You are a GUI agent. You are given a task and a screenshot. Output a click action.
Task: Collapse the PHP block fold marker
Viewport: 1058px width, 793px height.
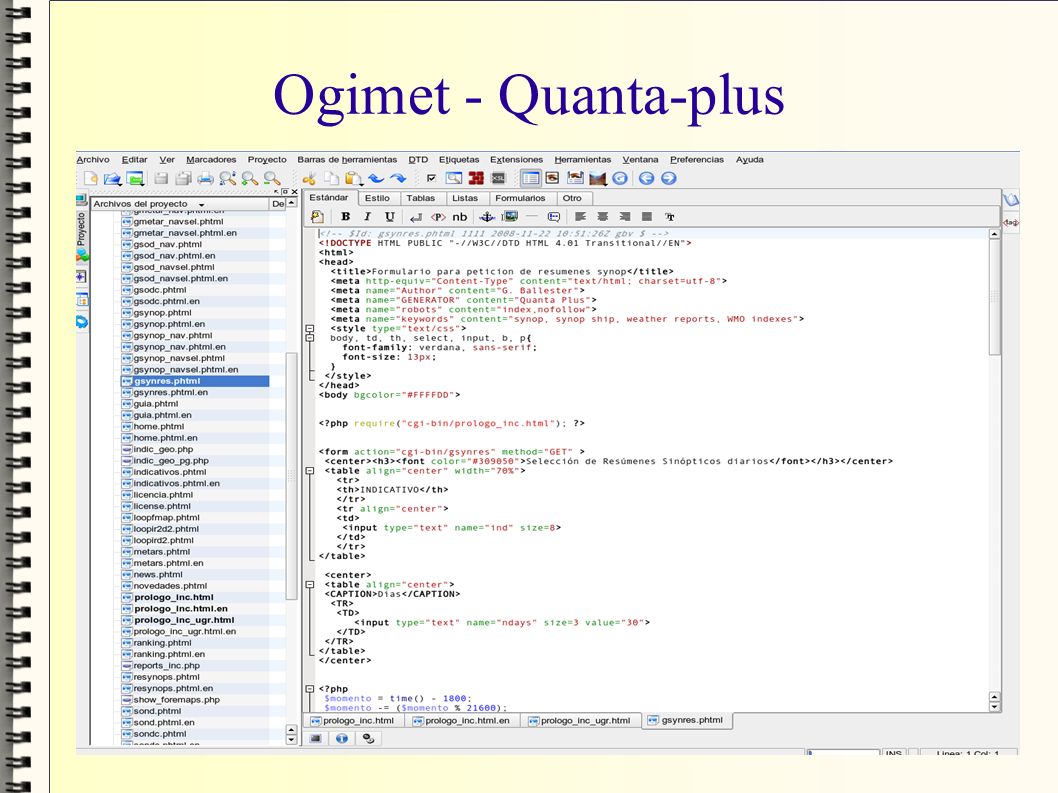pyautogui.click(x=310, y=689)
